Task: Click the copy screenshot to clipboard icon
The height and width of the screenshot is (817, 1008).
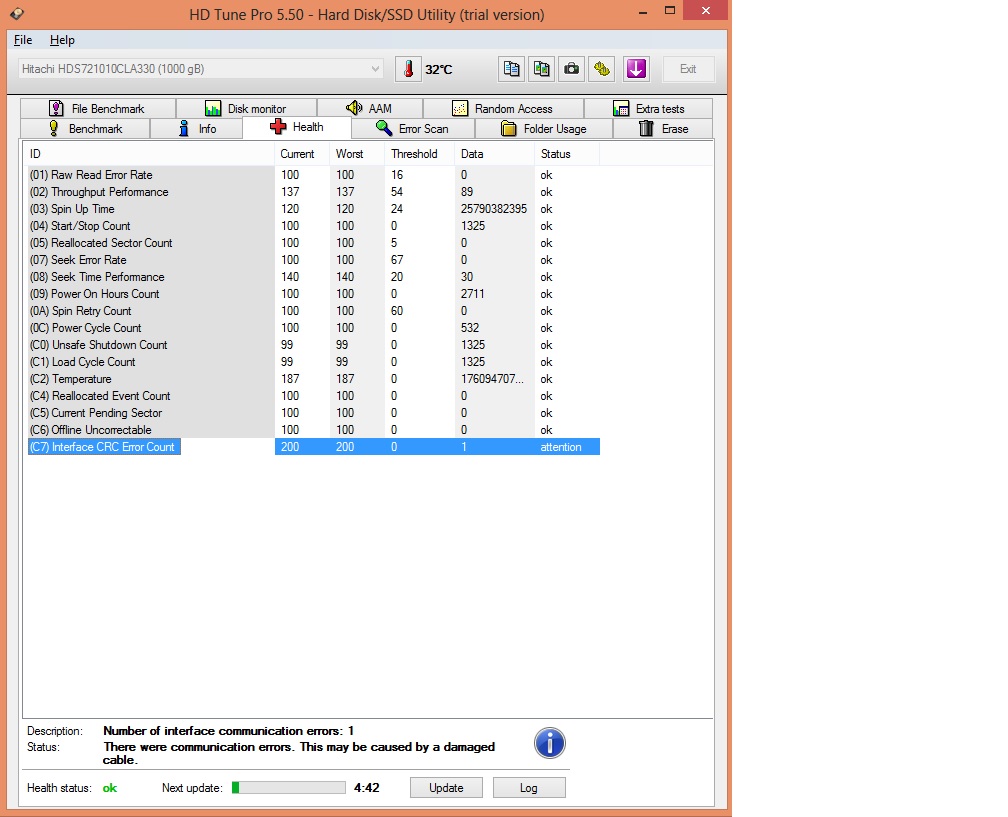Action: (x=541, y=69)
